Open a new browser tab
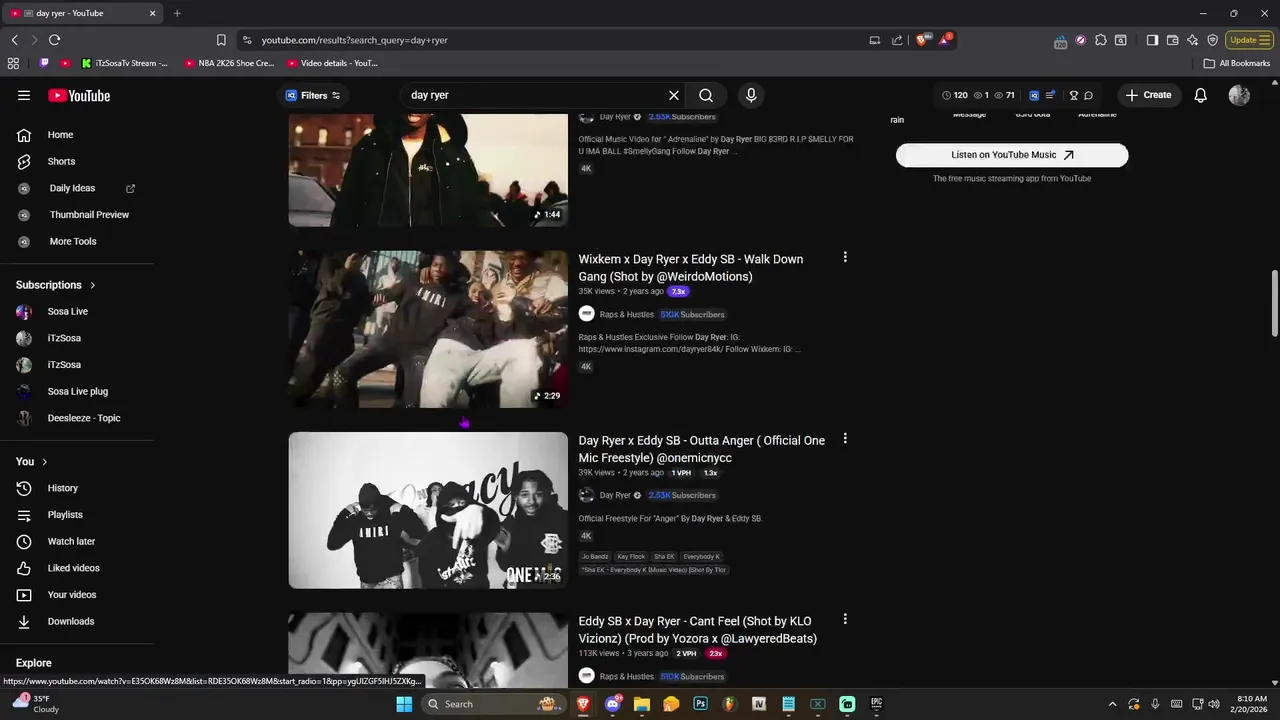Viewport: 1280px width, 720px height. (x=177, y=13)
